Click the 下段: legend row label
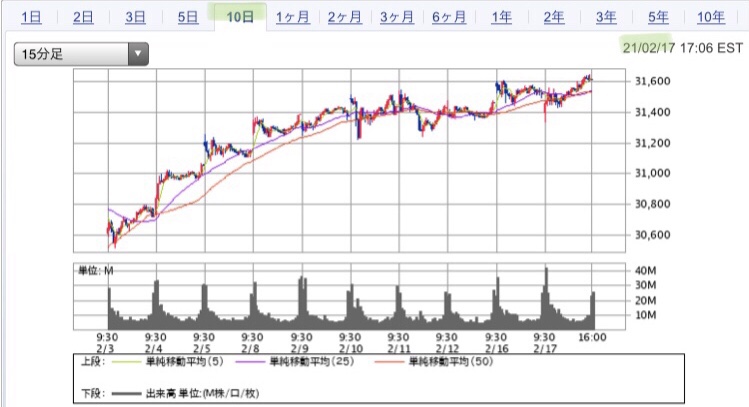The image size is (749, 407). click(x=93, y=394)
